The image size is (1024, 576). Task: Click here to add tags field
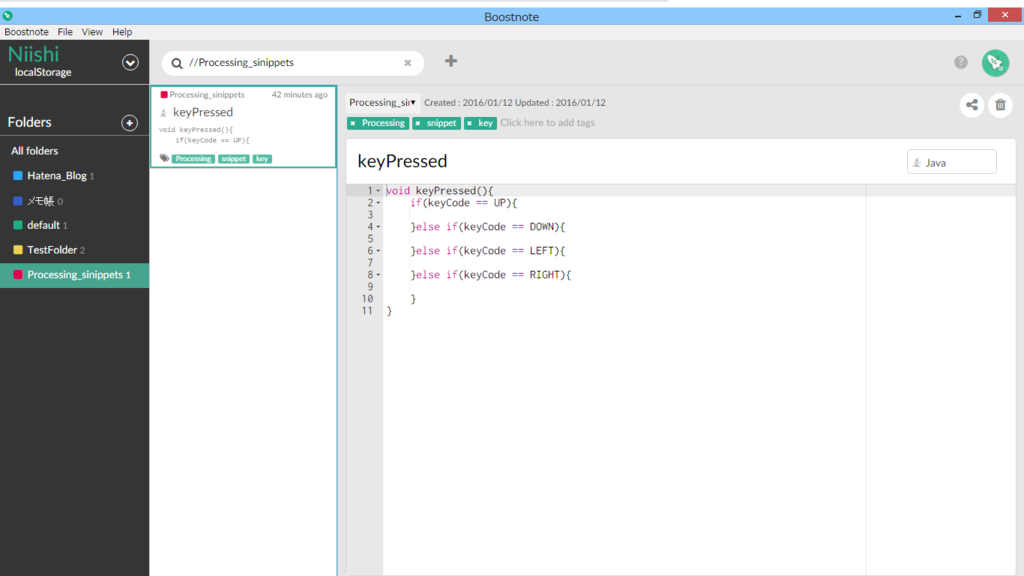(x=547, y=123)
